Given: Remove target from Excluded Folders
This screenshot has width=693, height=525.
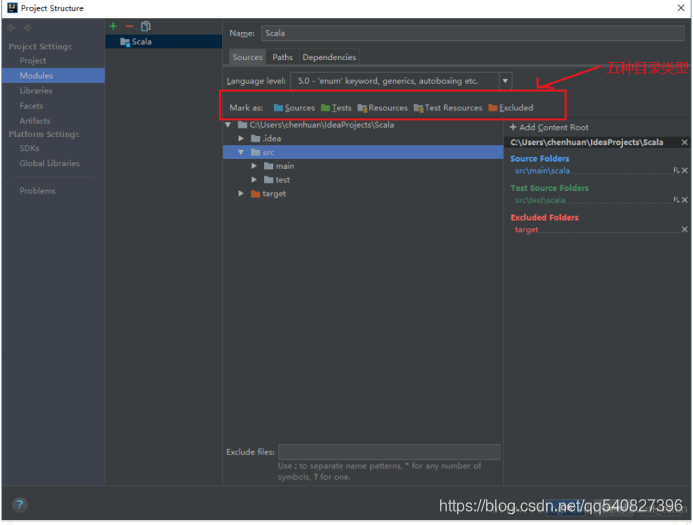Looking at the screenshot, I should coord(685,229).
